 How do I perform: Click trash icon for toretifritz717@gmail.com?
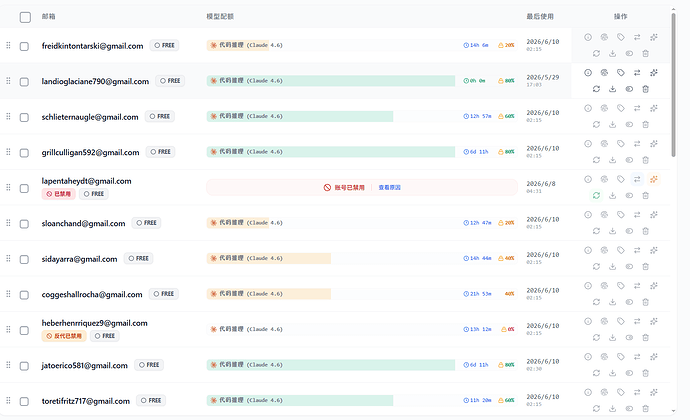pyautogui.click(x=646, y=409)
